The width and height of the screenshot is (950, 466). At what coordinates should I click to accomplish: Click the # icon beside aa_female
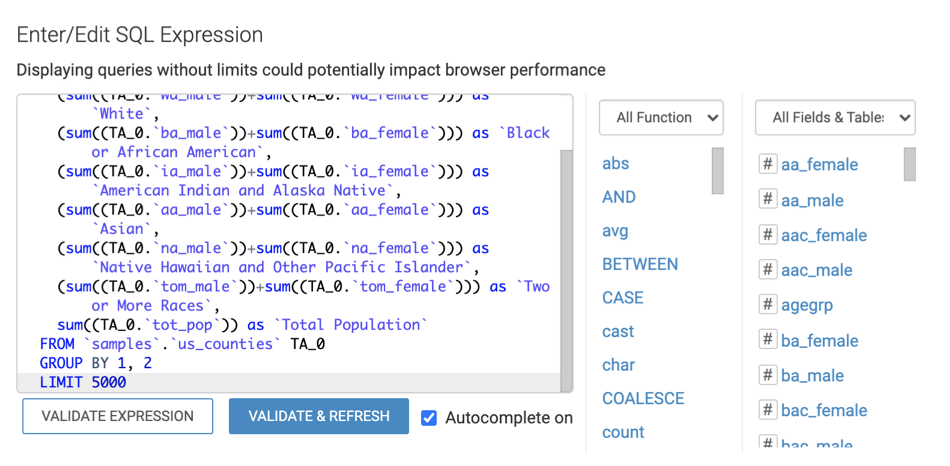(768, 164)
